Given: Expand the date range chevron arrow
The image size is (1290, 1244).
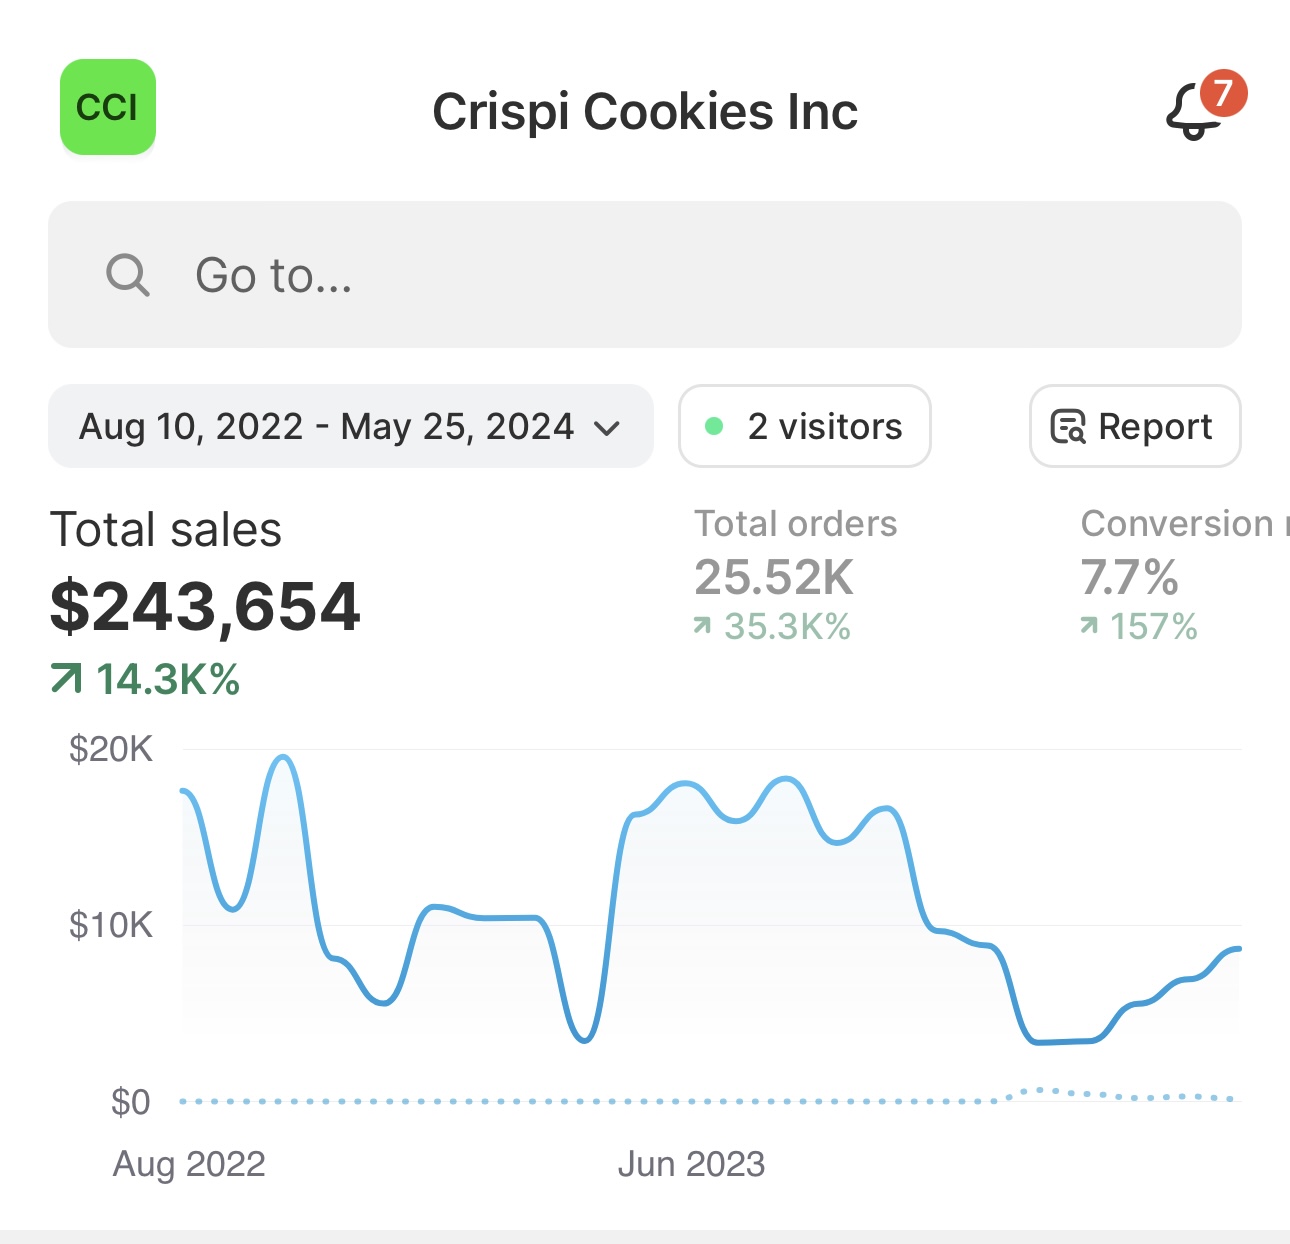Looking at the screenshot, I should pos(607,429).
